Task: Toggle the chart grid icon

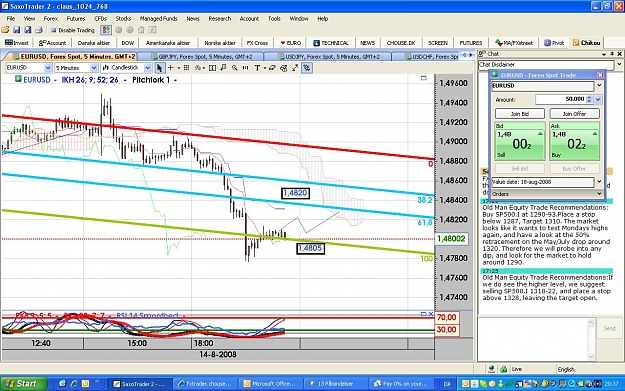Action: 186,68
